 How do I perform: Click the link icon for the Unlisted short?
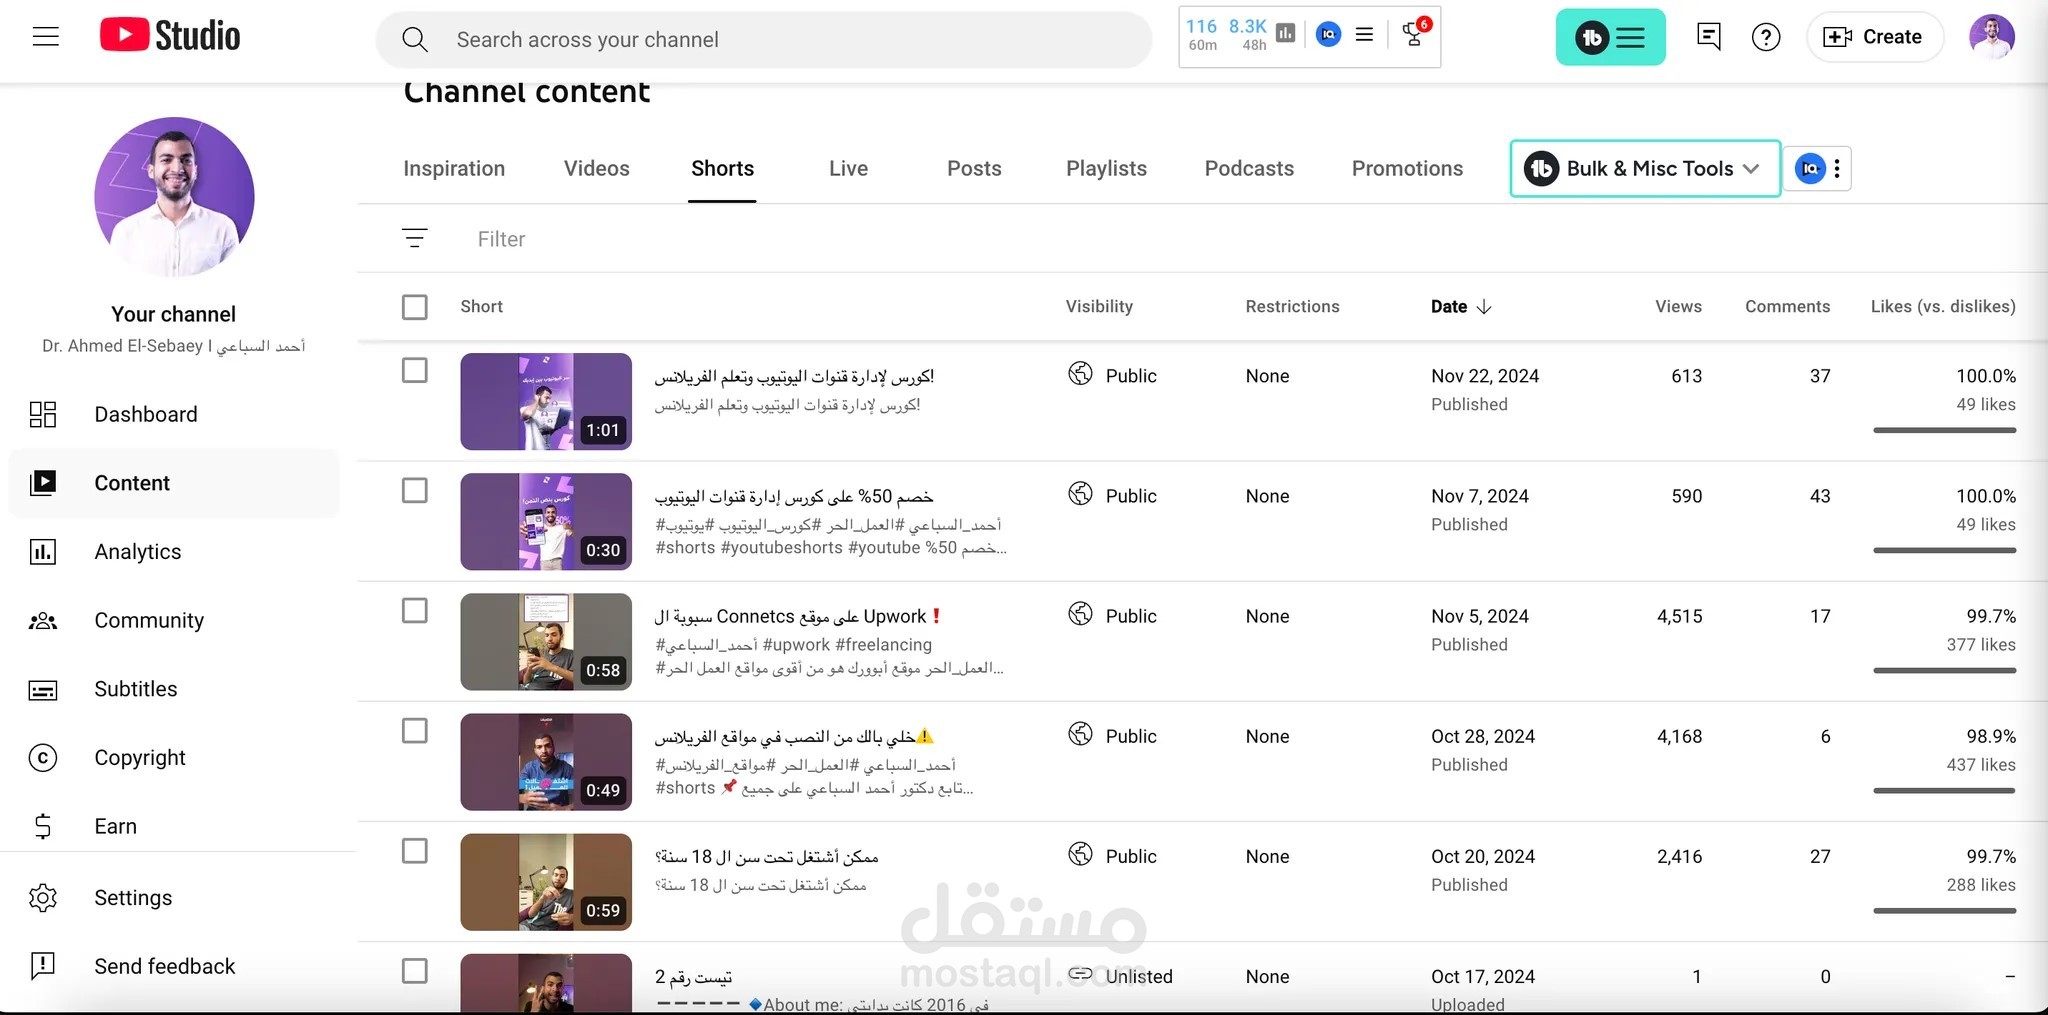[1080, 974]
